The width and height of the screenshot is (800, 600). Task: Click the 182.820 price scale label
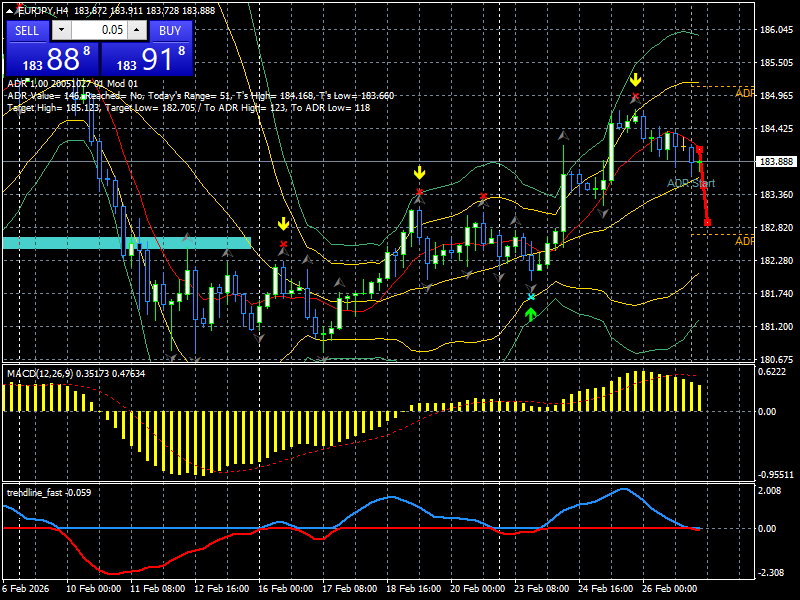coord(777,228)
